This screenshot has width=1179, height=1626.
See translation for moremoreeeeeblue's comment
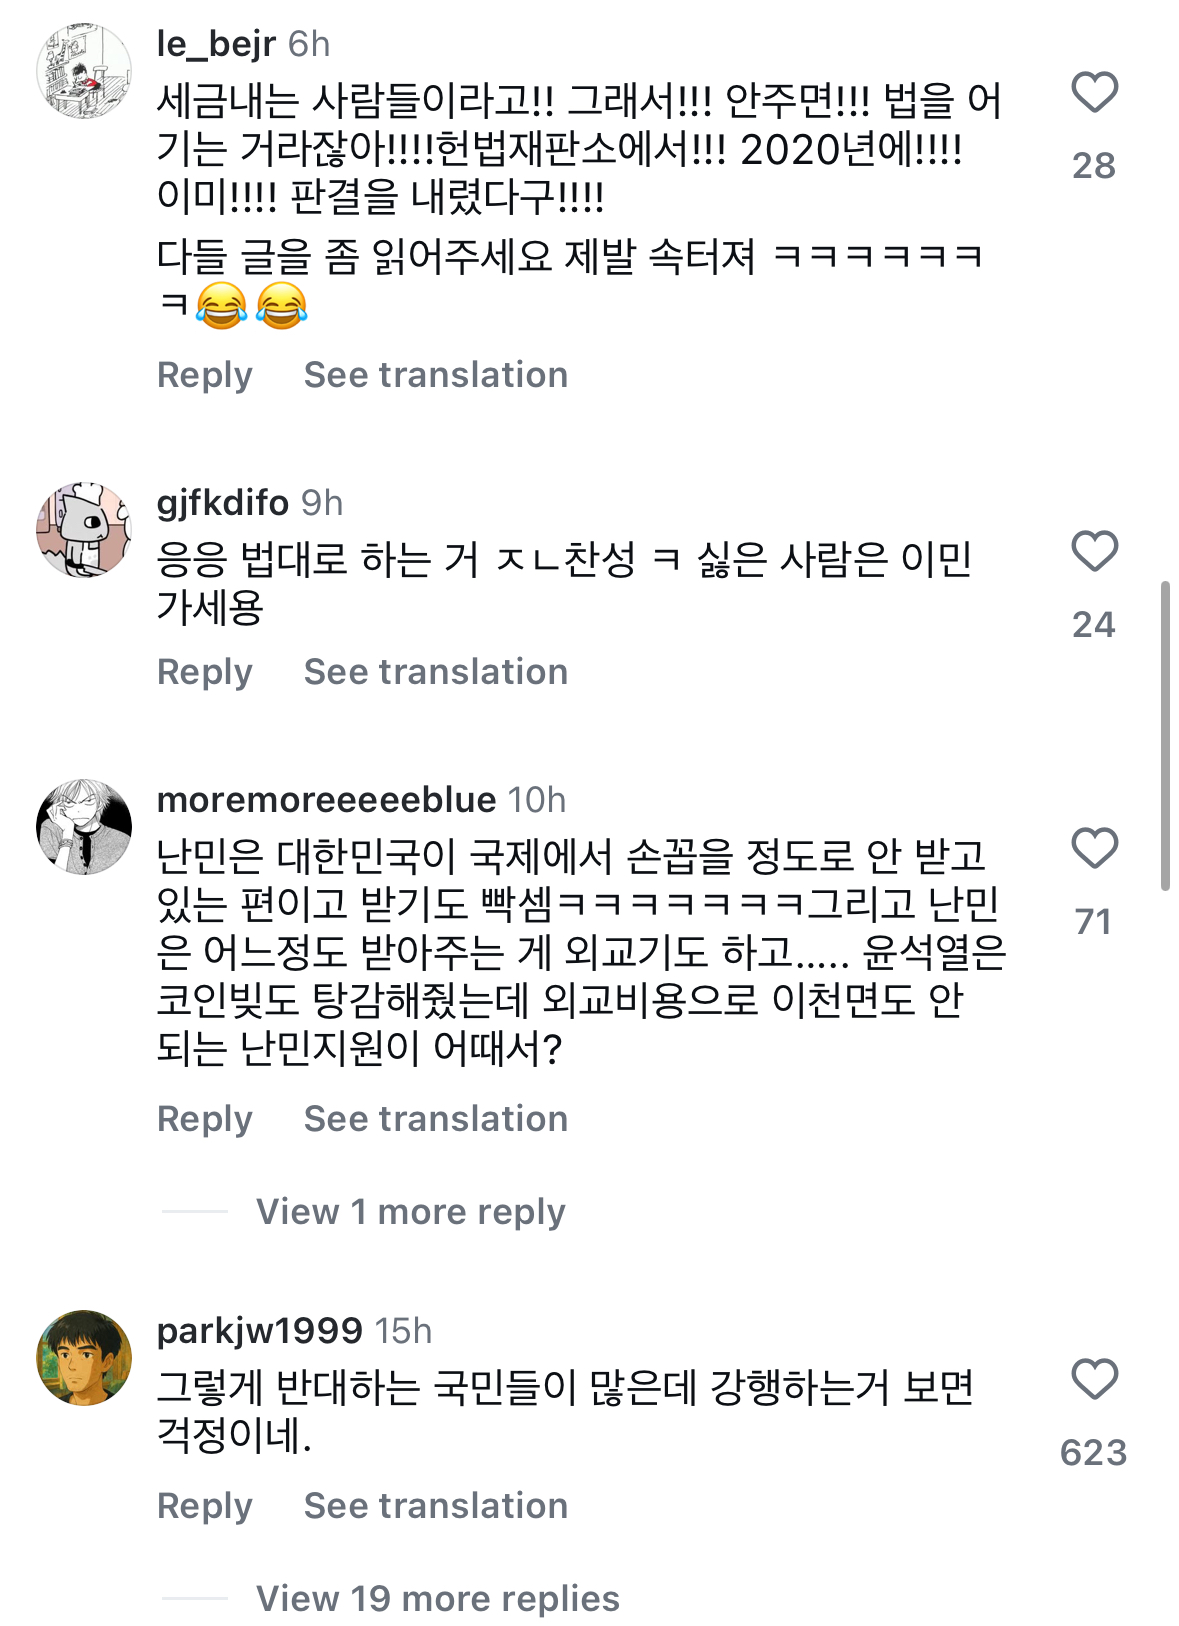[x=435, y=1119]
